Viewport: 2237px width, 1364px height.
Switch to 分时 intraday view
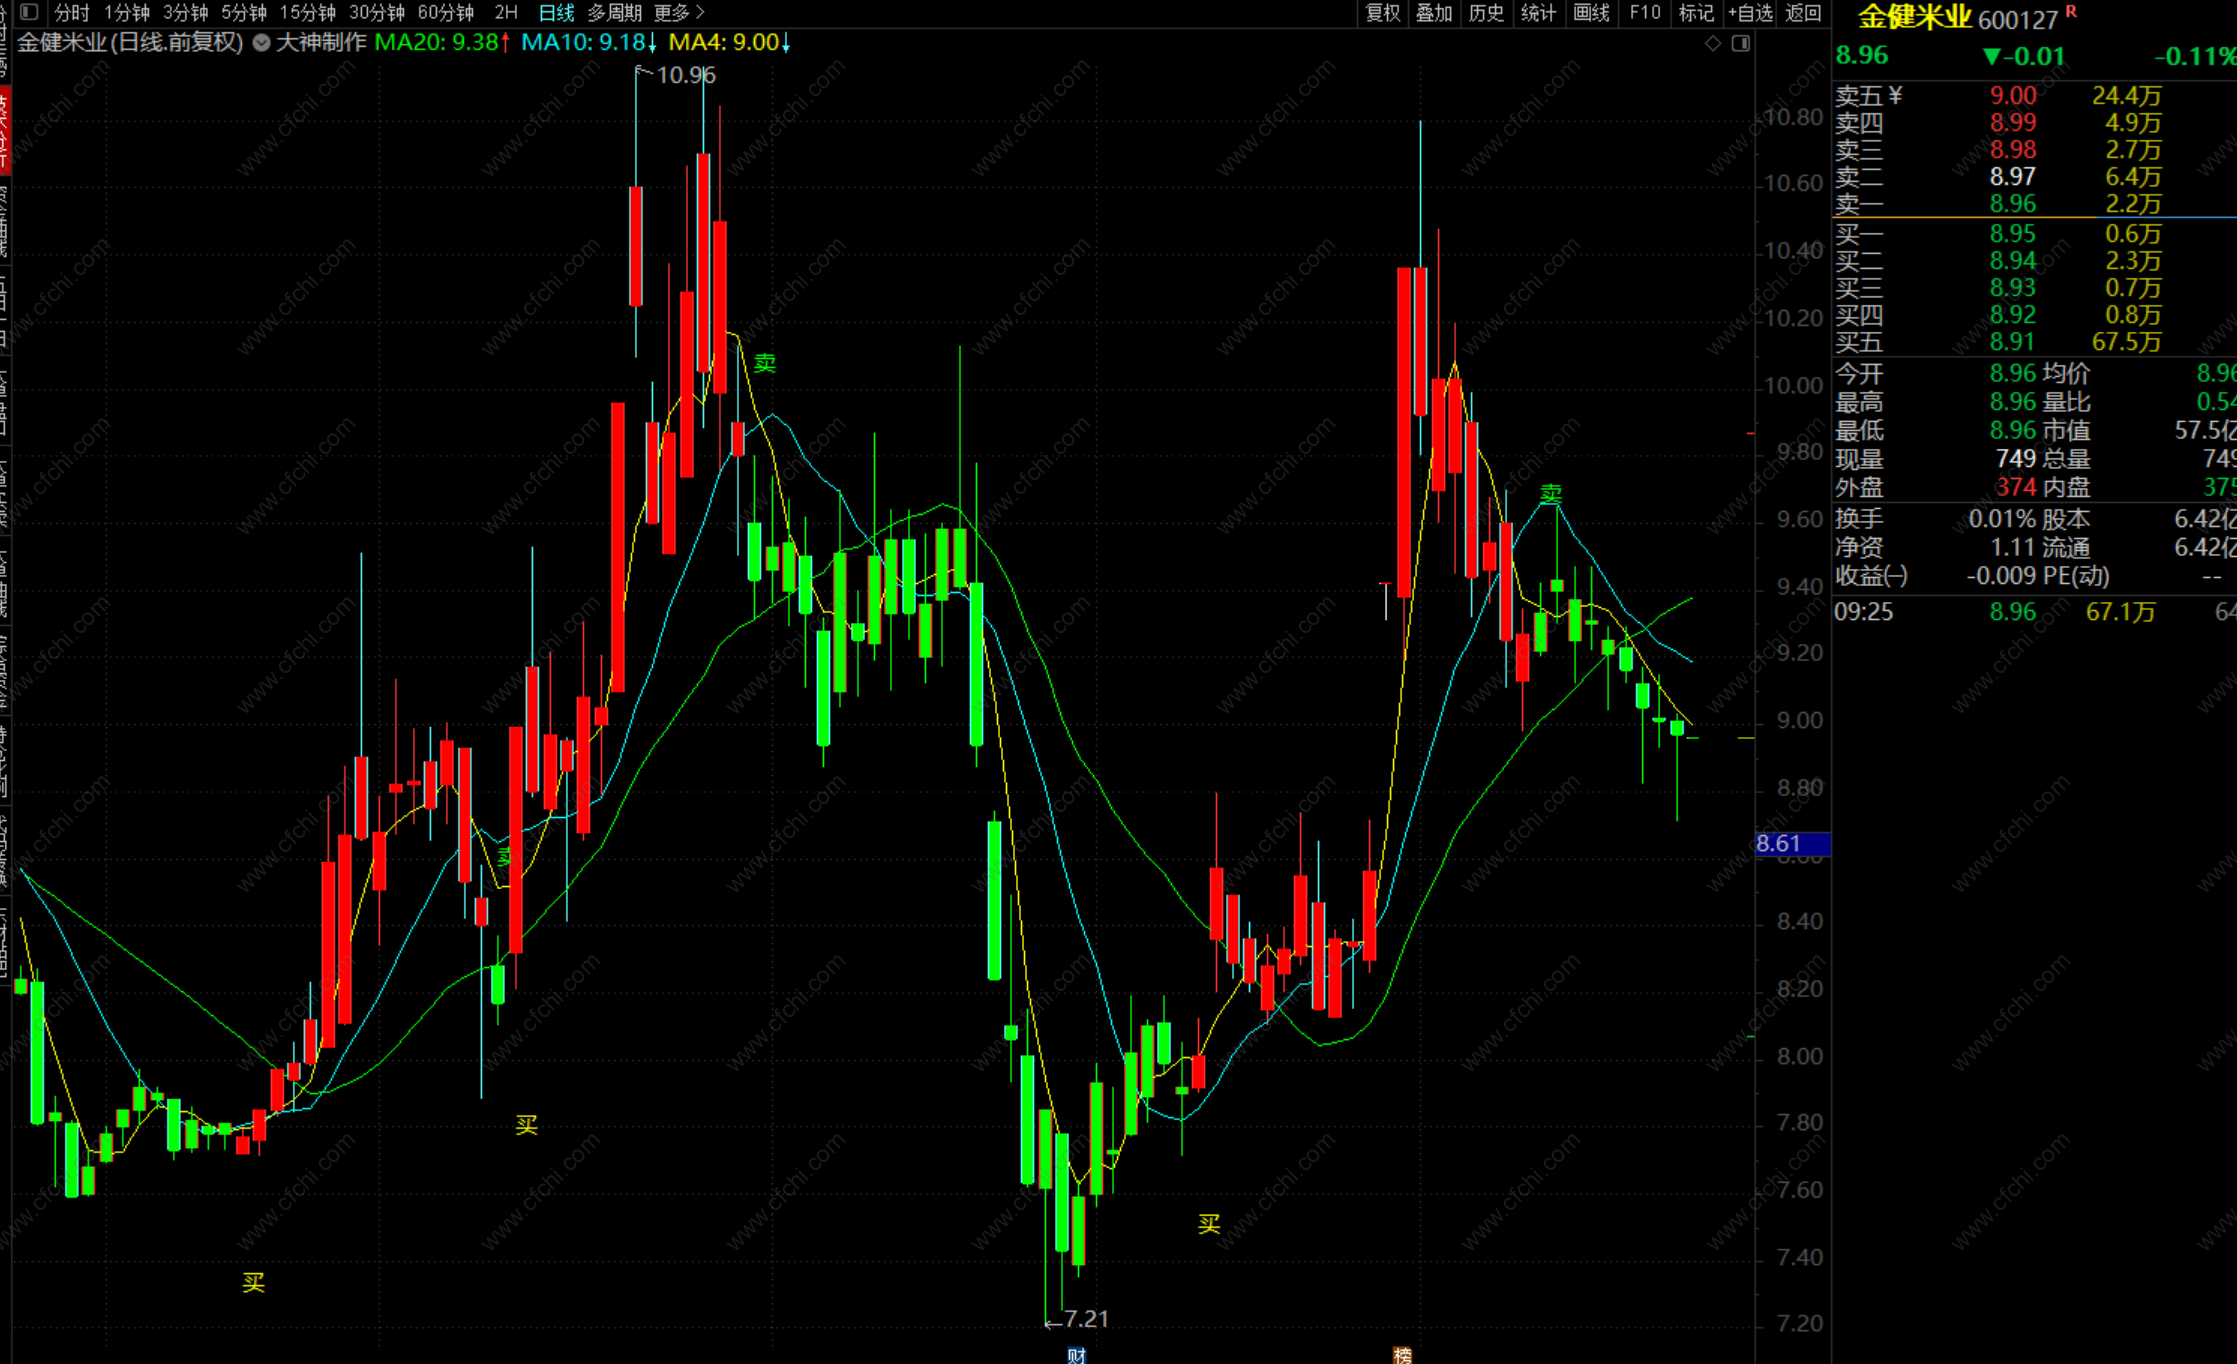tap(71, 13)
